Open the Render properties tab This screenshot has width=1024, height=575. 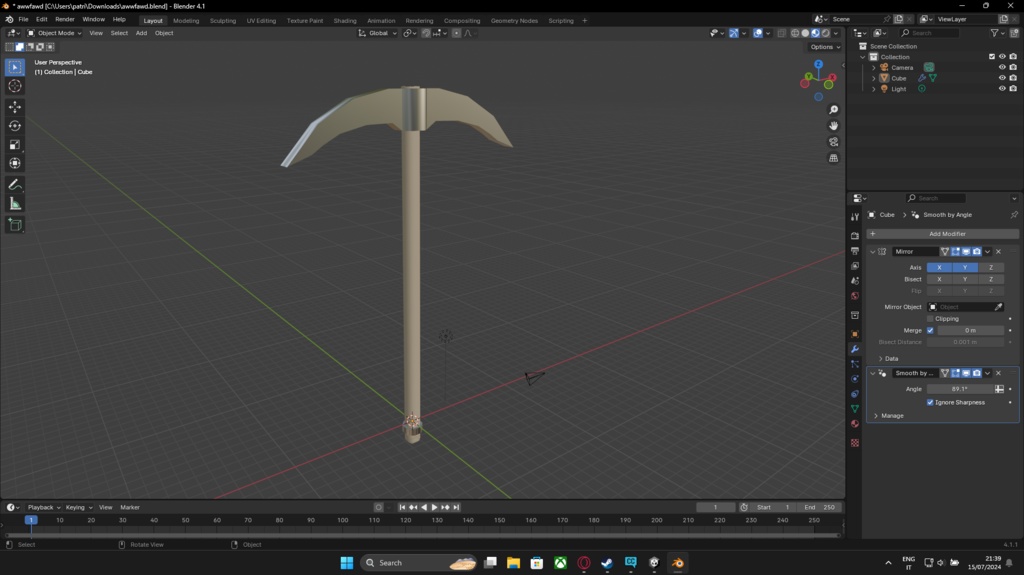coord(855,236)
